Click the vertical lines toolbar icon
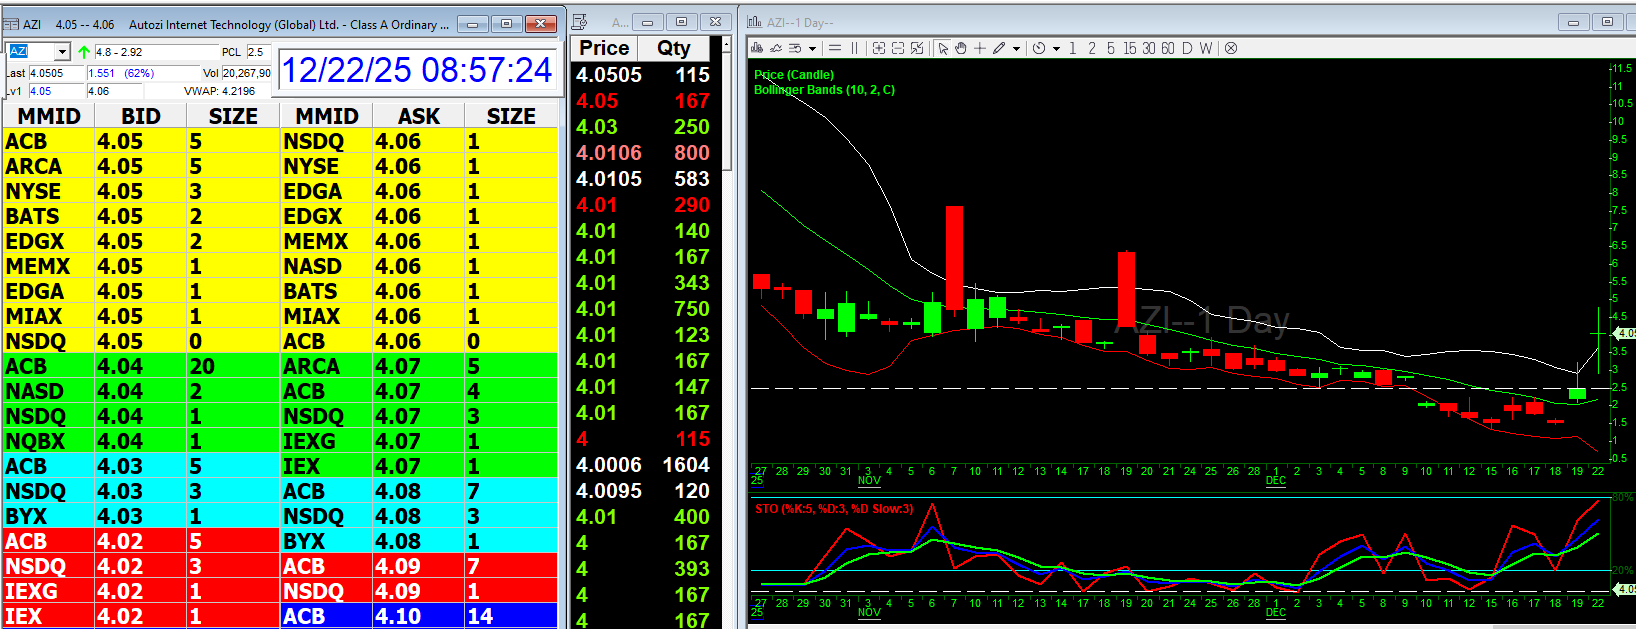 click(855, 48)
